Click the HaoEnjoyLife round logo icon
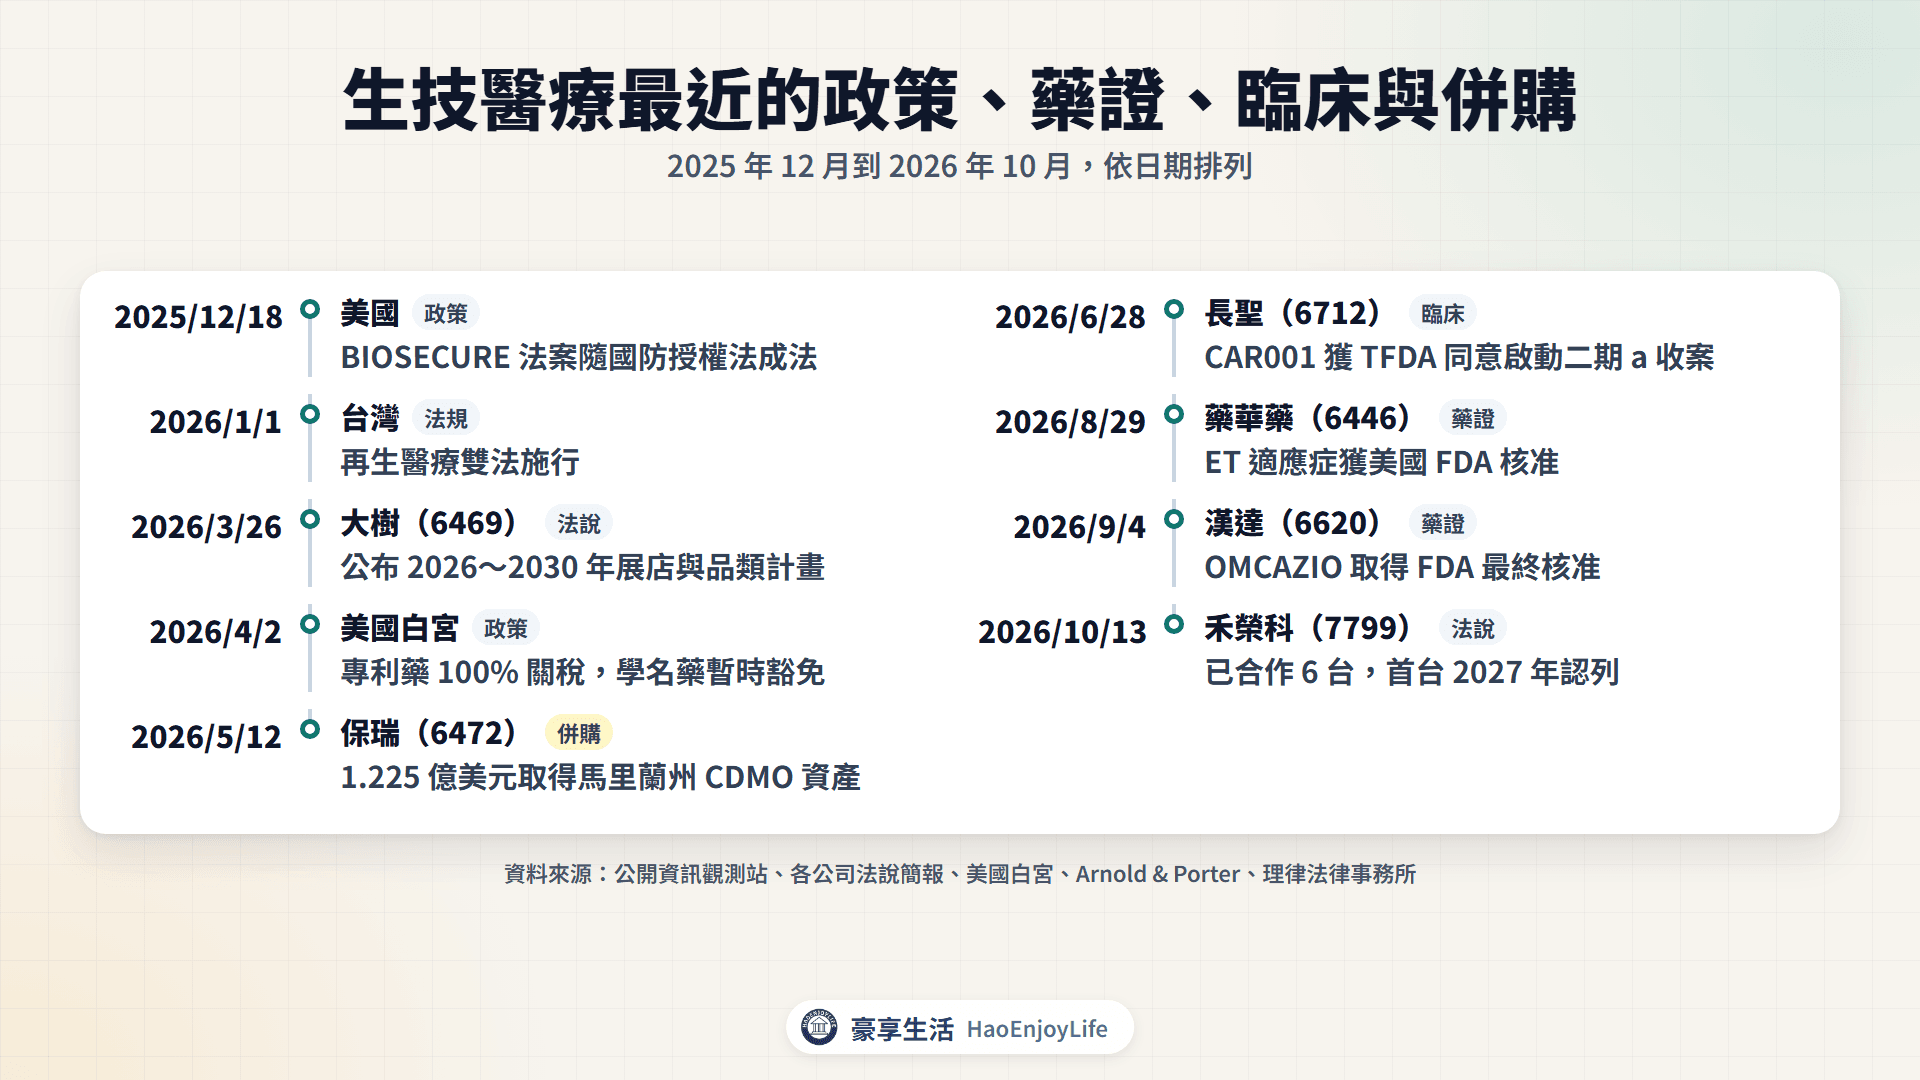 819,1027
